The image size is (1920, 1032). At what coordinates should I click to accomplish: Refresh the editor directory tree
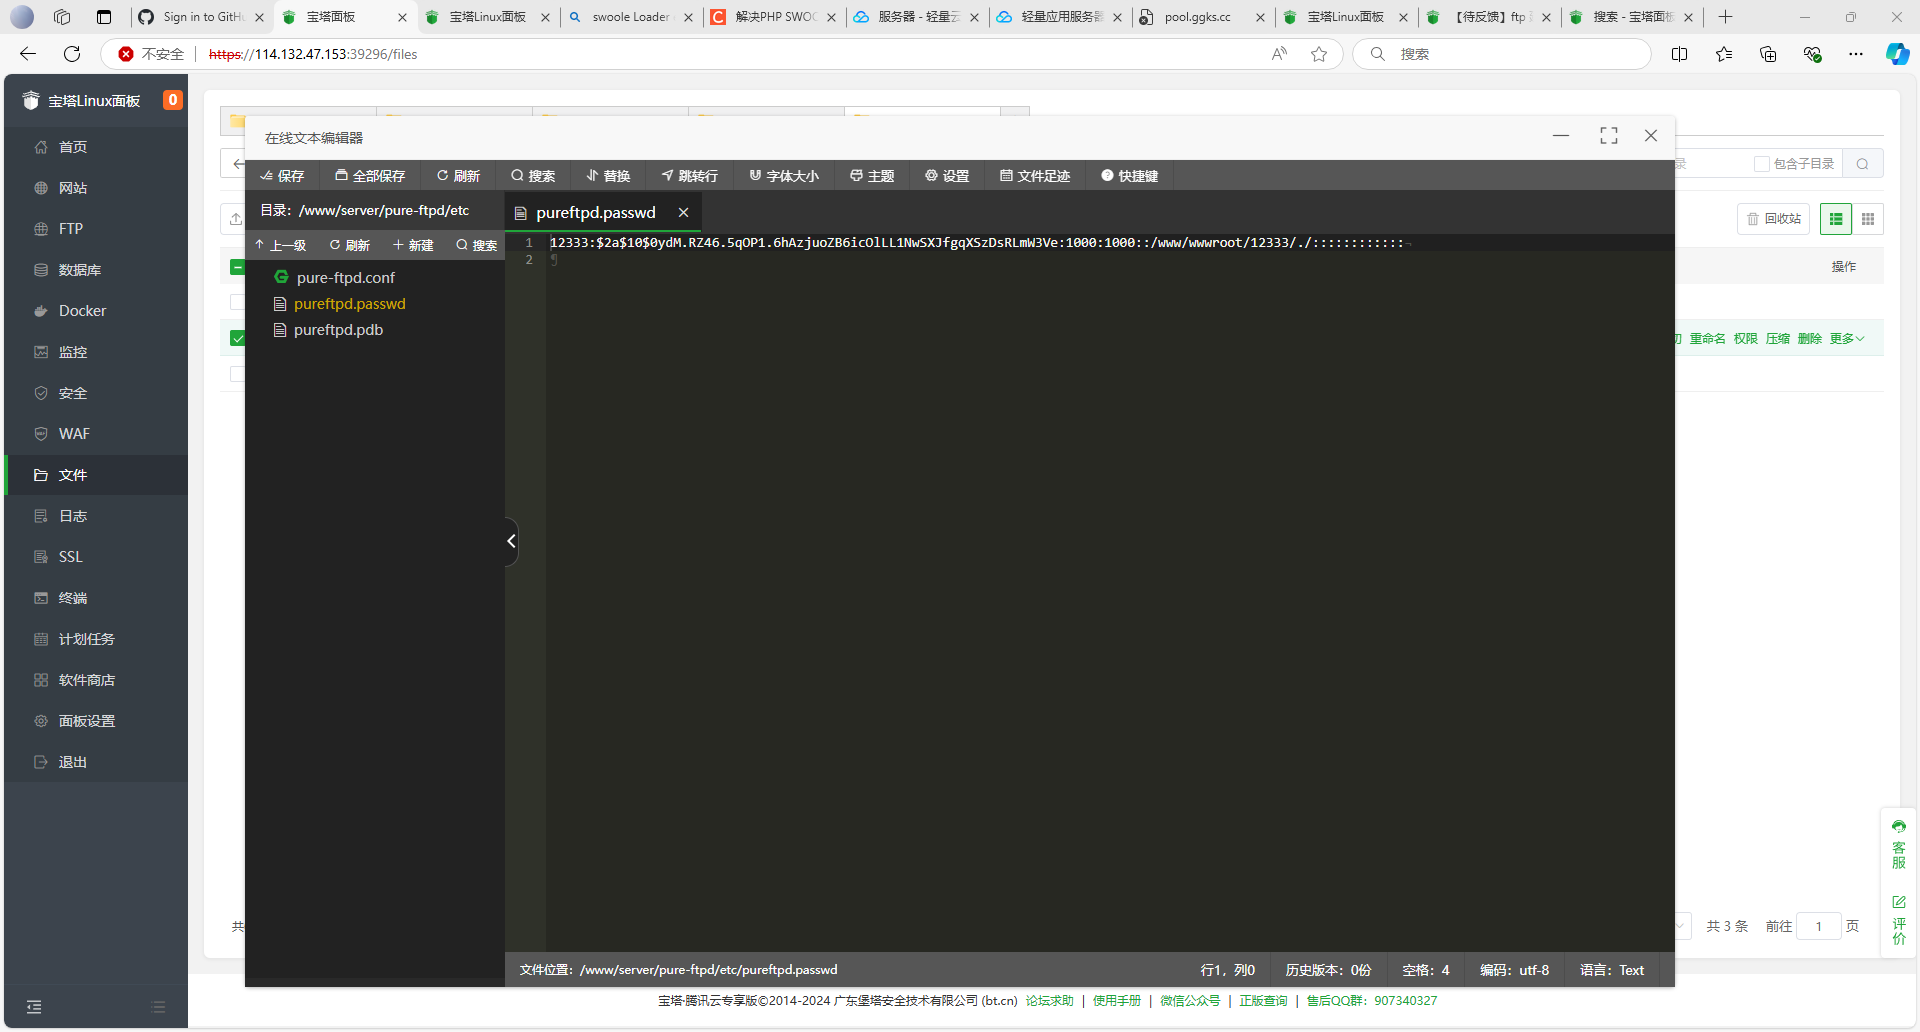click(x=350, y=245)
